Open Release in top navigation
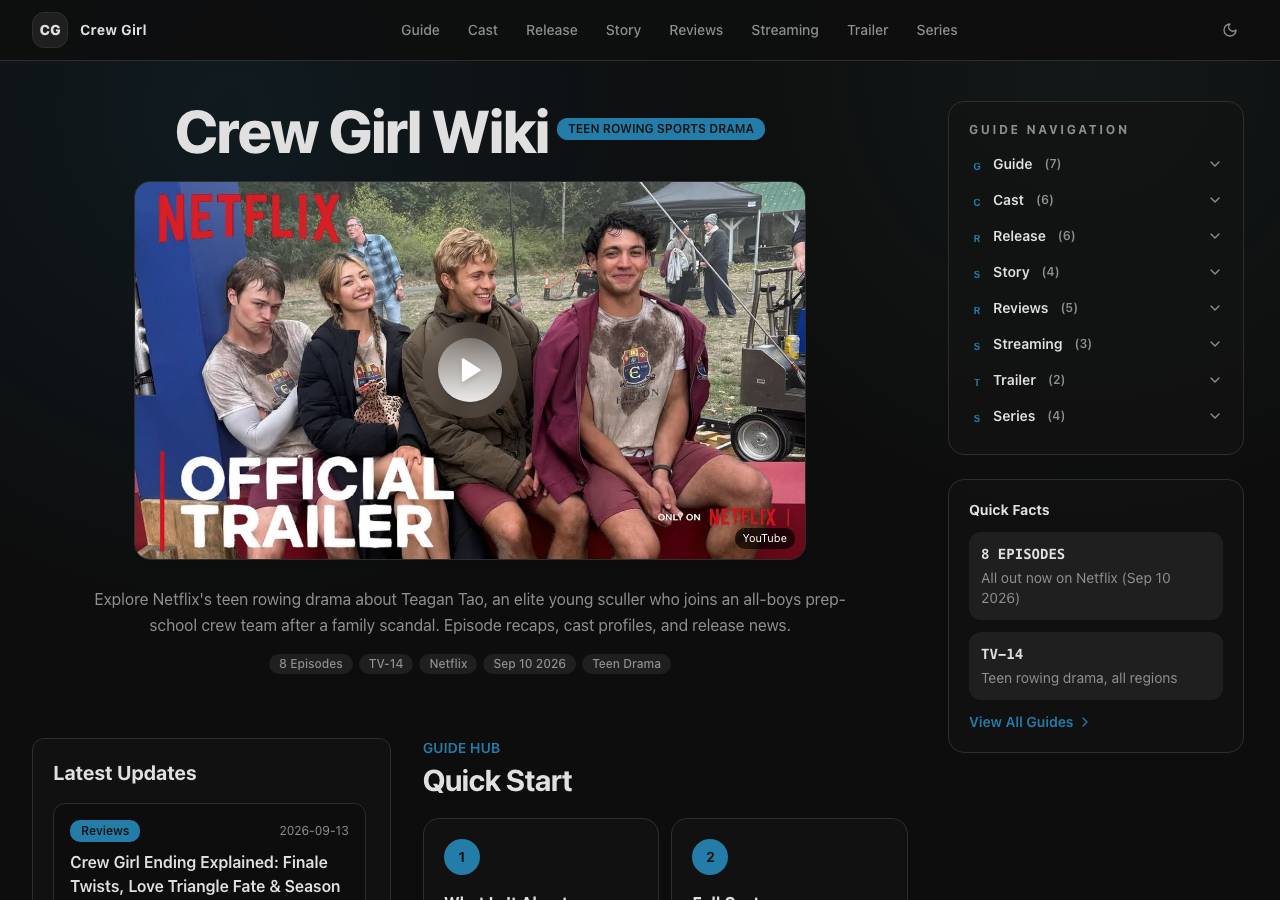This screenshot has height=900, width=1280. 552,30
